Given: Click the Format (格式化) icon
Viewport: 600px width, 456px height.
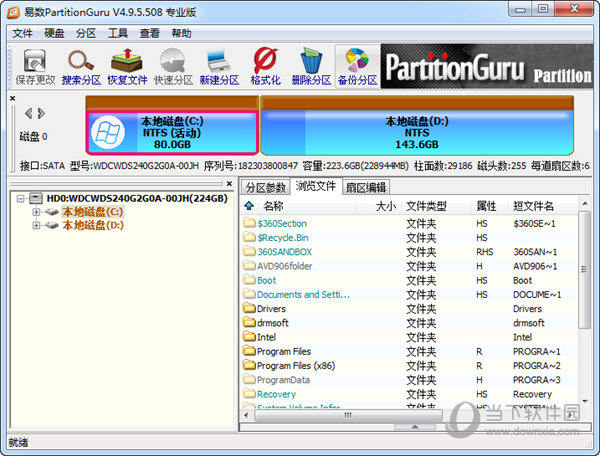Looking at the screenshot, I should point(265,67).
